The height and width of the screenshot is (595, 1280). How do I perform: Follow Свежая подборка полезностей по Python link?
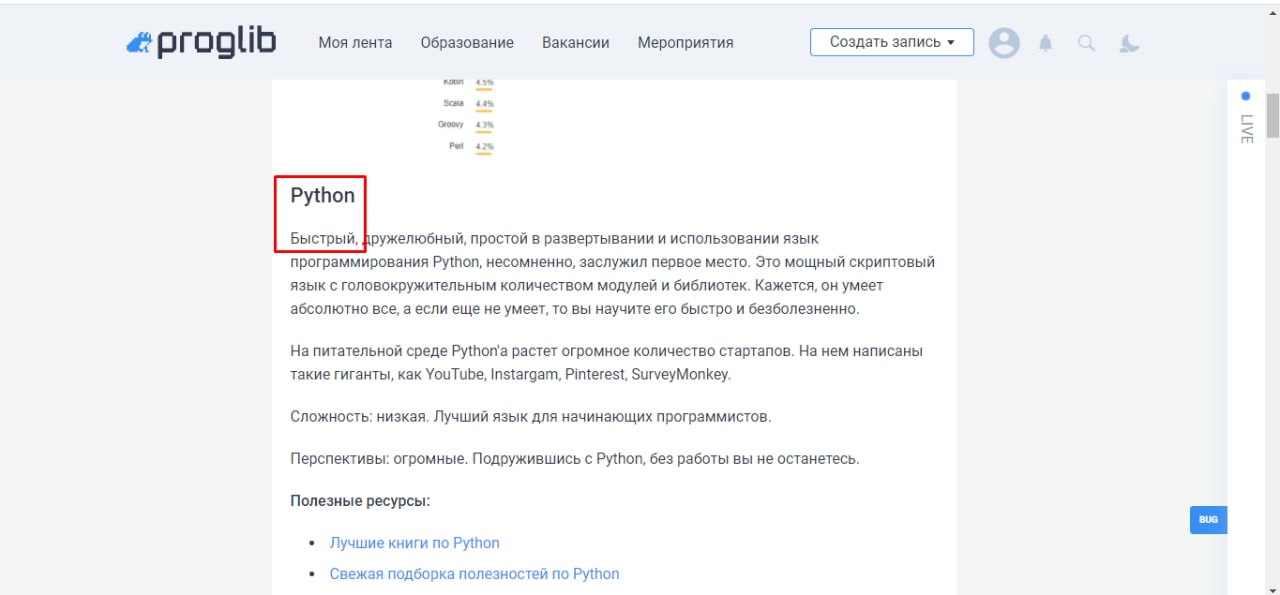click(x=475, y=574)
